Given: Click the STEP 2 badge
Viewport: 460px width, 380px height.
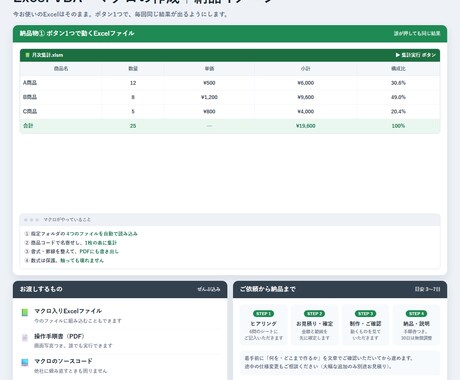Looking at the screenshot, I should [x=314, y=314].
